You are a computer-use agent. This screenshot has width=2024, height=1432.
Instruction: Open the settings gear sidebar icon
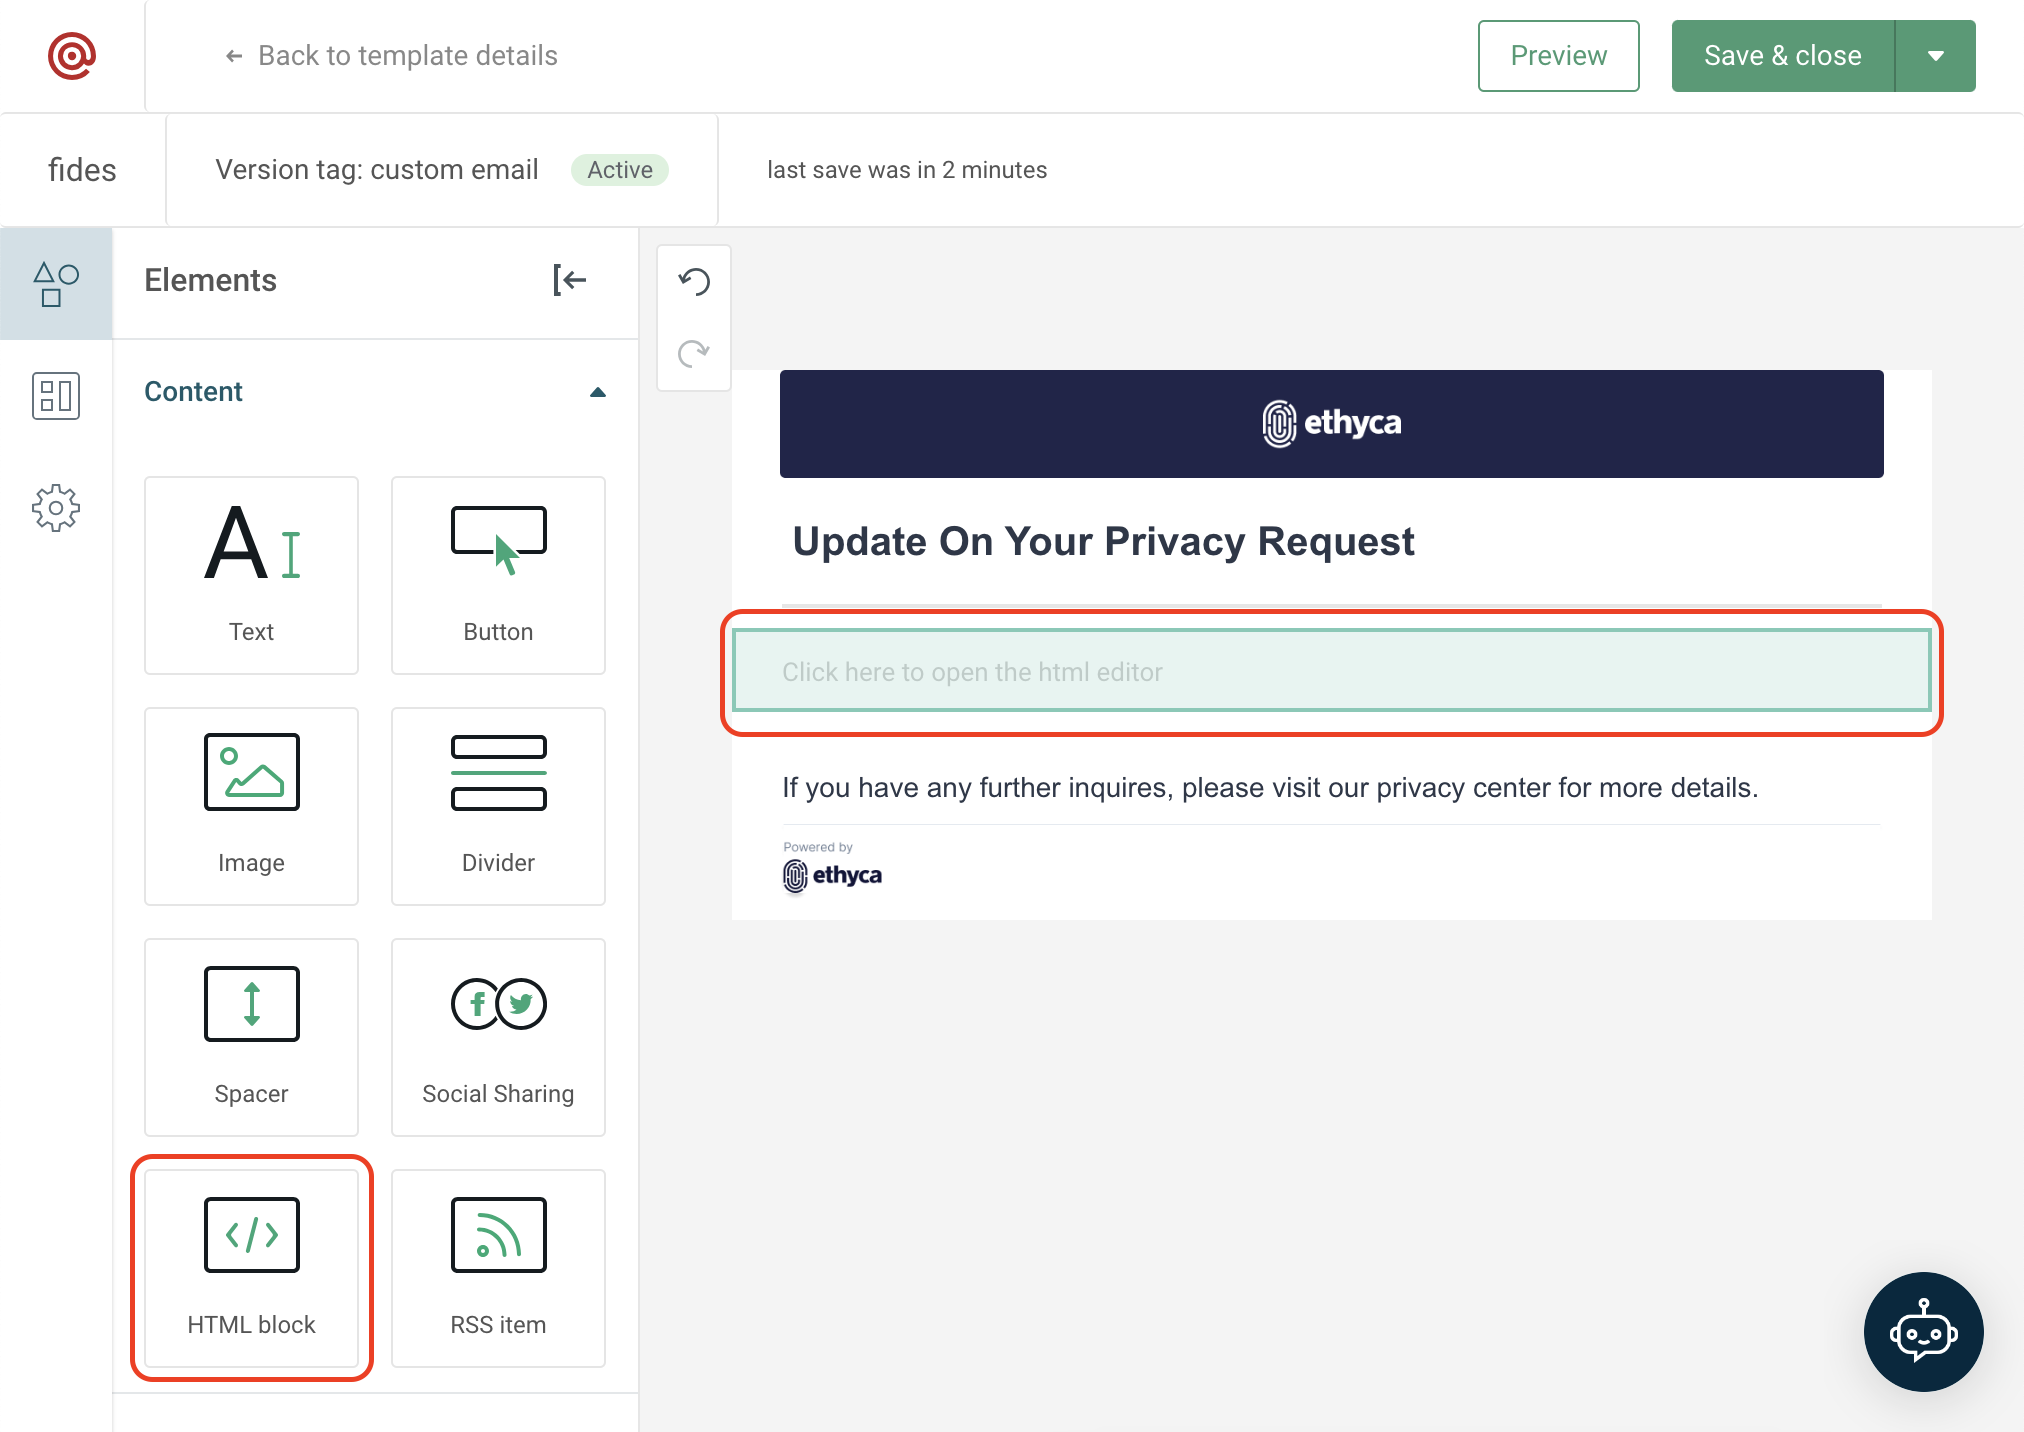[x=56, y=508]
